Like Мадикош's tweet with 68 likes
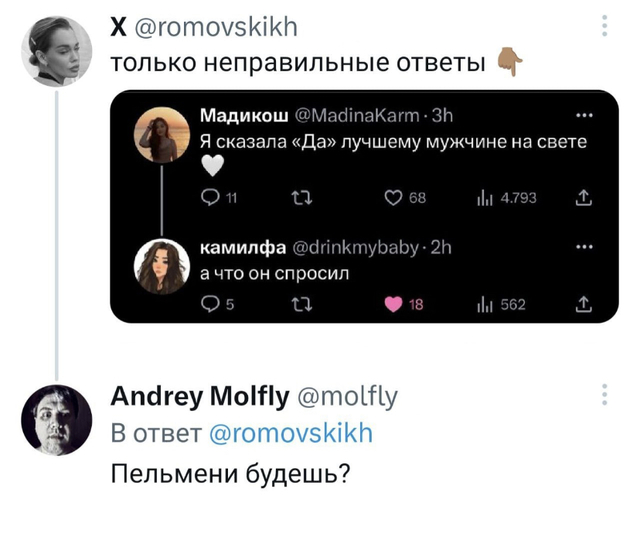The image size is (640, 547). 393,198
